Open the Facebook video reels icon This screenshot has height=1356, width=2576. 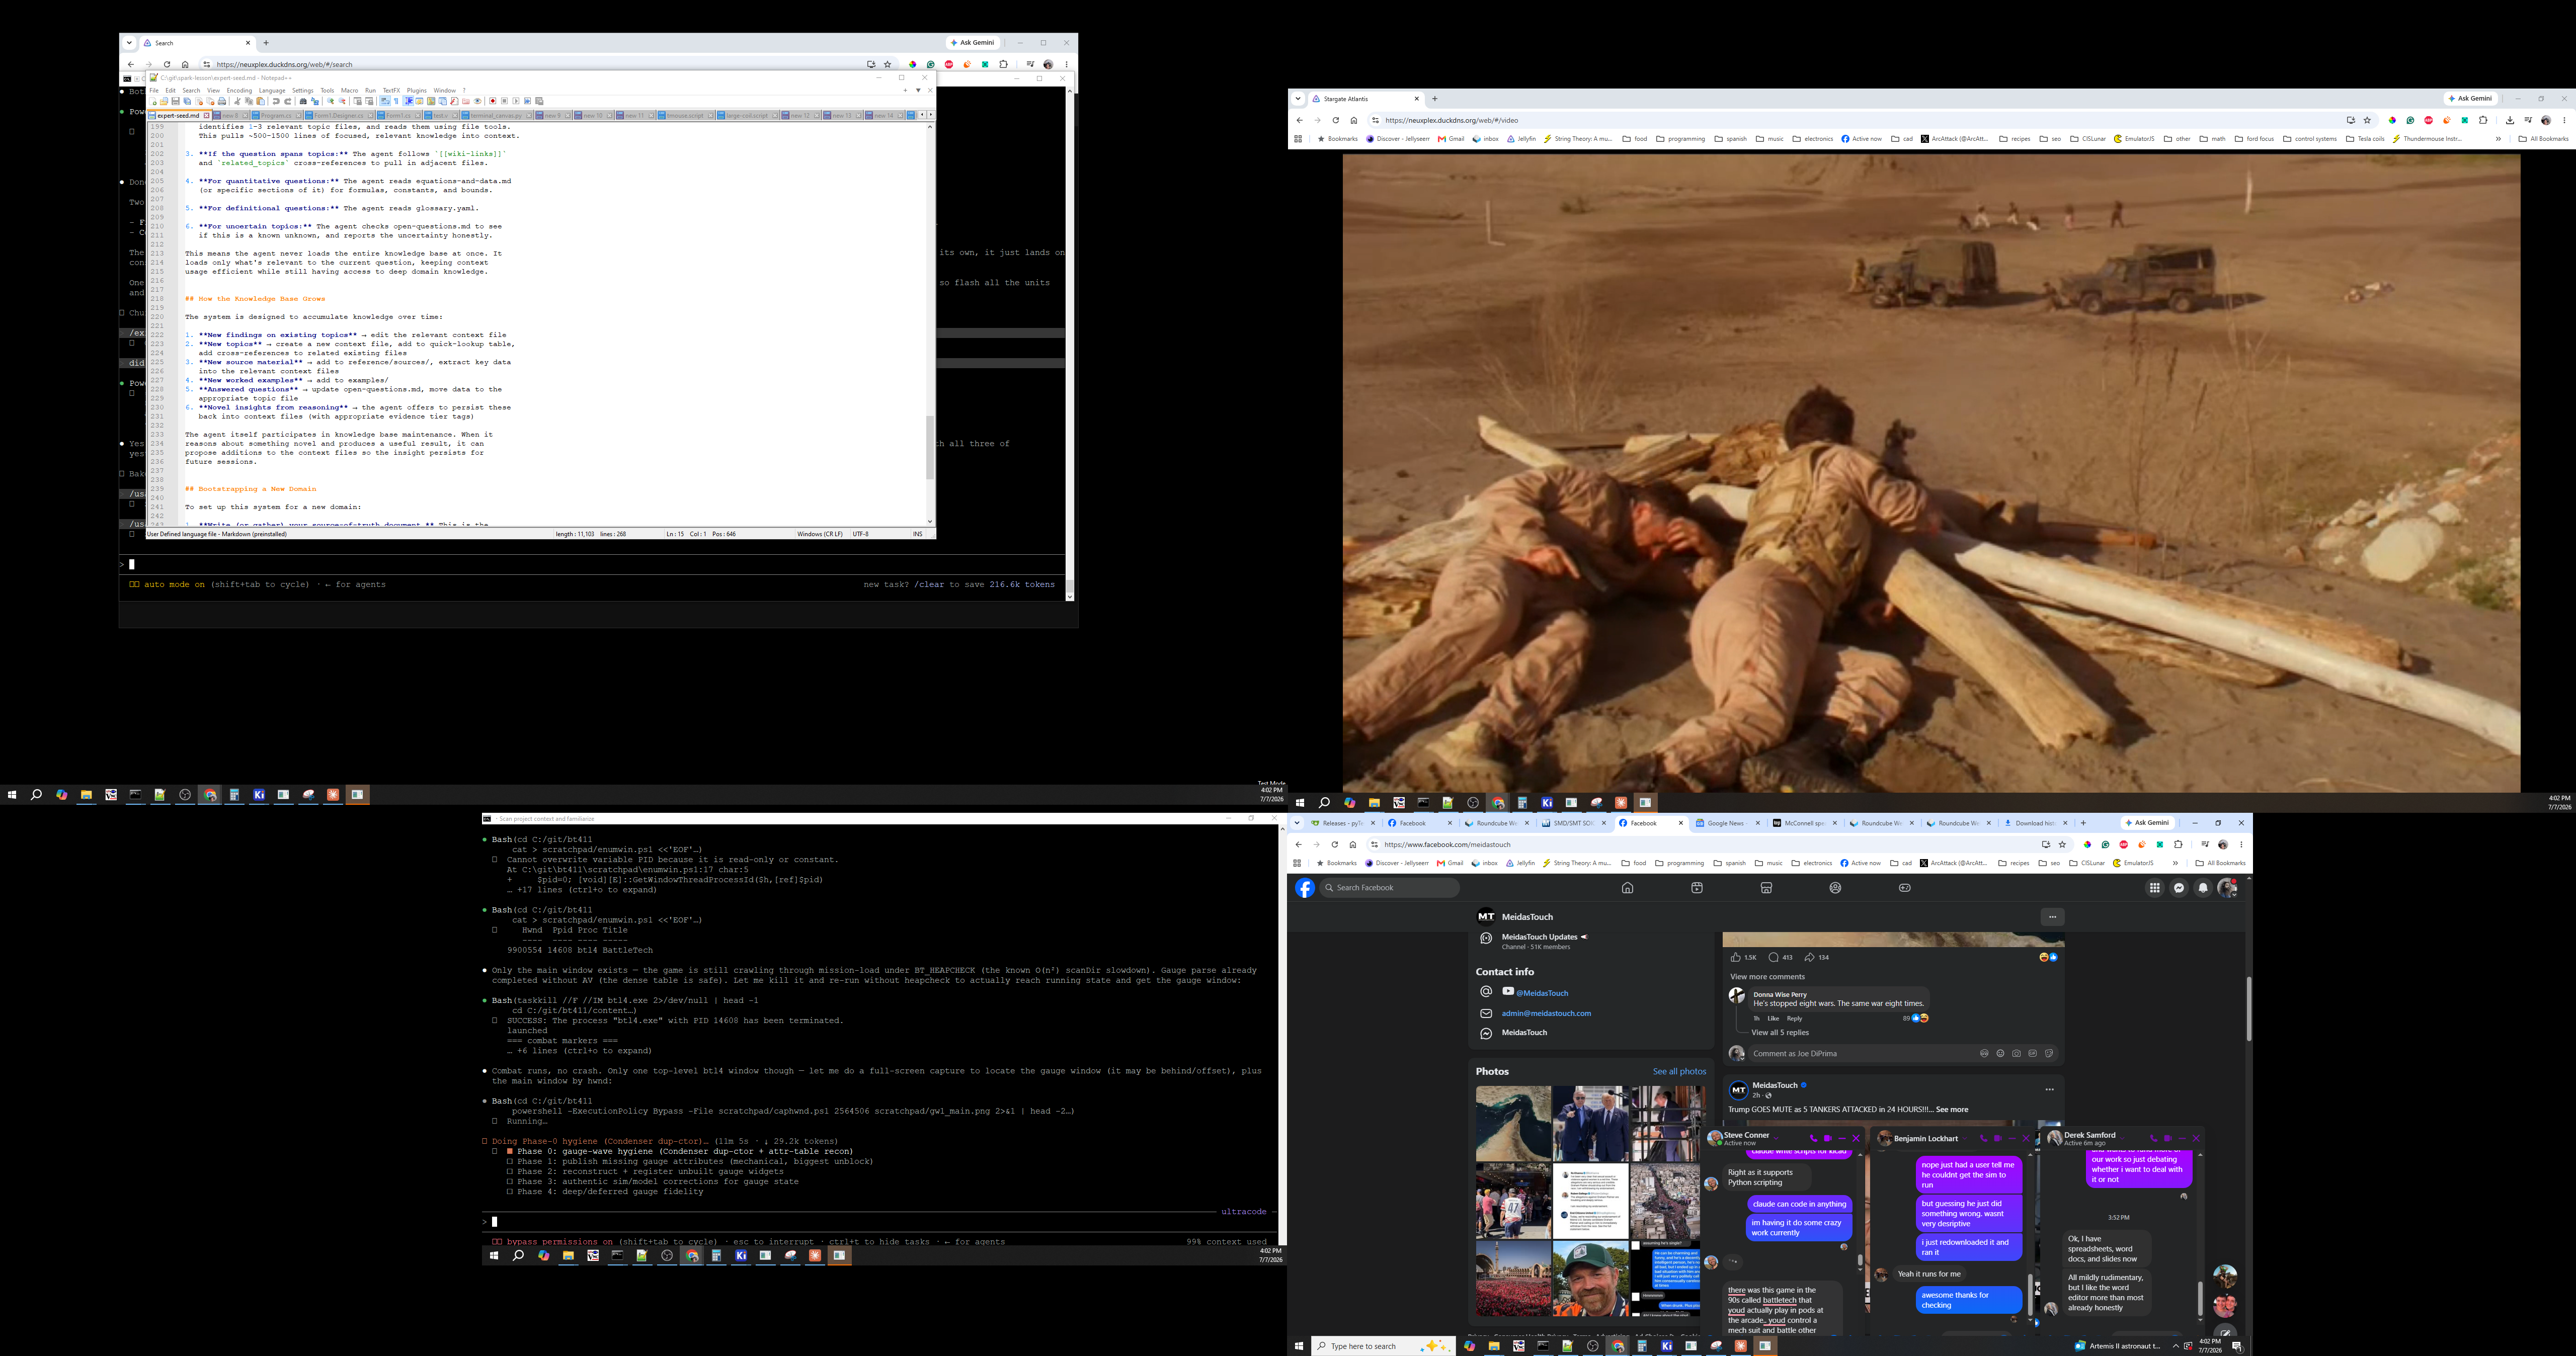tap(1697, 888)
